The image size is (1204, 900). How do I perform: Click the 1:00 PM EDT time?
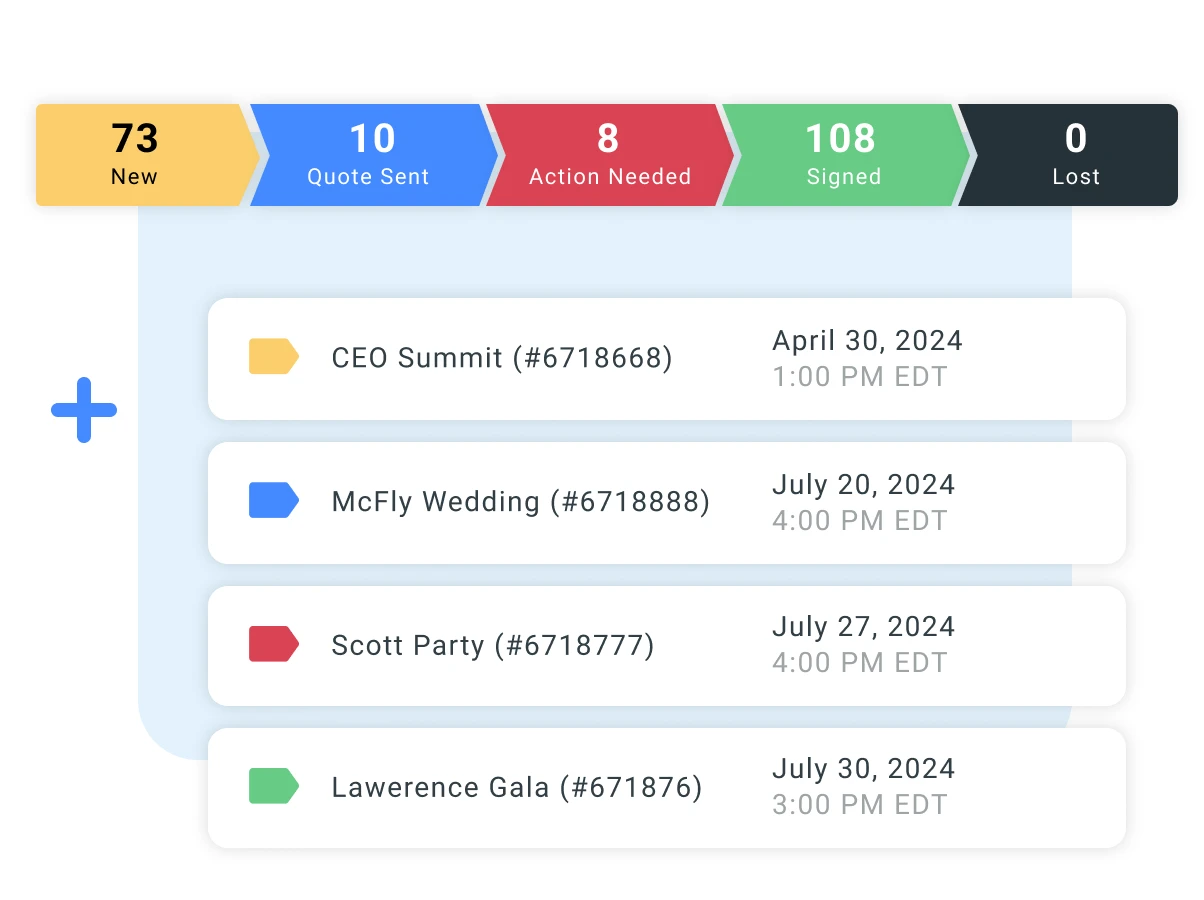[859, 377]
